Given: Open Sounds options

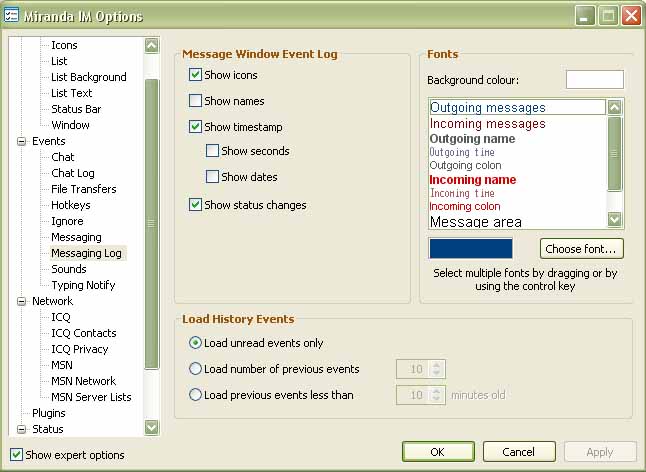Looking at the screenshot, I should tap(69, 269).
